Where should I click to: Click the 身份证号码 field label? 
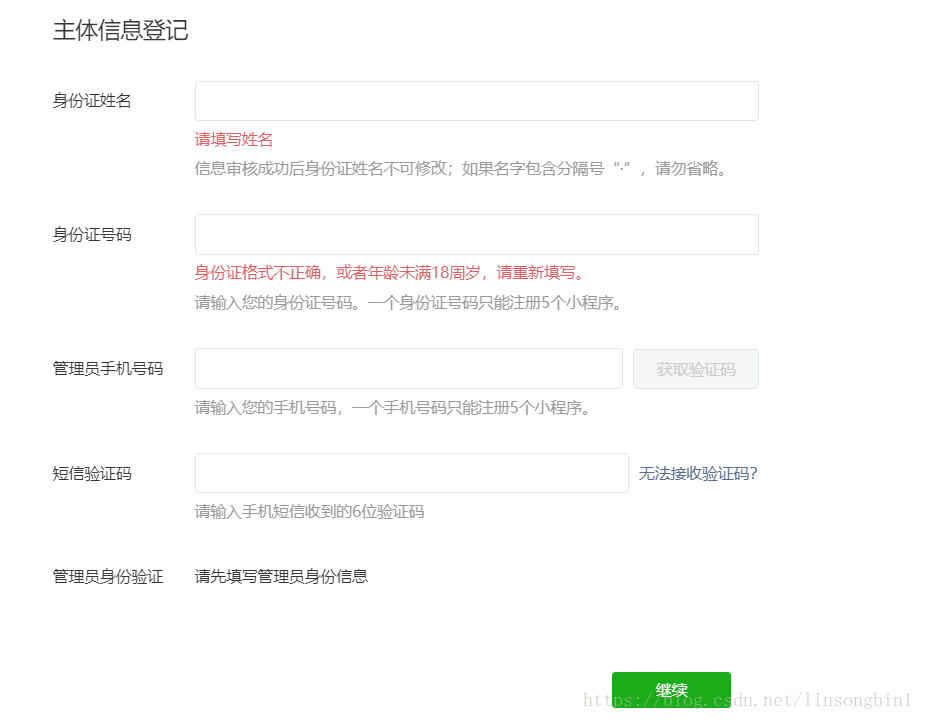click(92, 235)
